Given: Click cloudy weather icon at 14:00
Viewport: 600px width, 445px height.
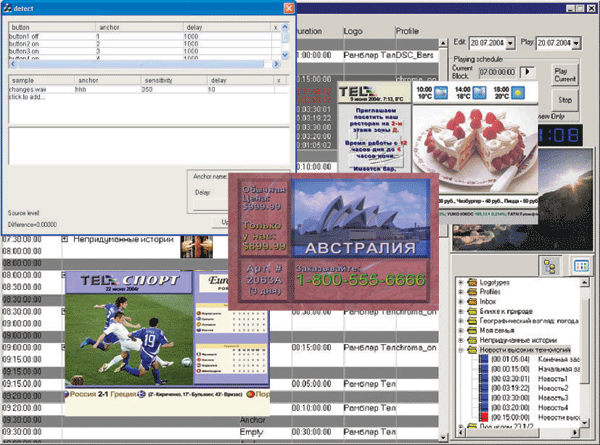Looking at the screenshot, I should point(479,93).
